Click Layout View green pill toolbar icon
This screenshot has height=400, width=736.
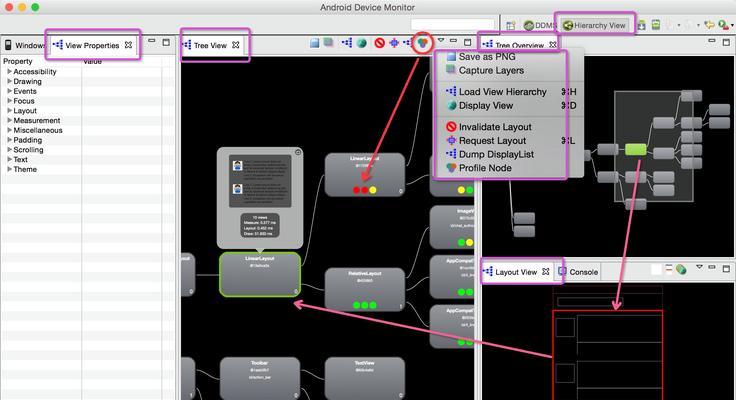(x=682, y=269)
